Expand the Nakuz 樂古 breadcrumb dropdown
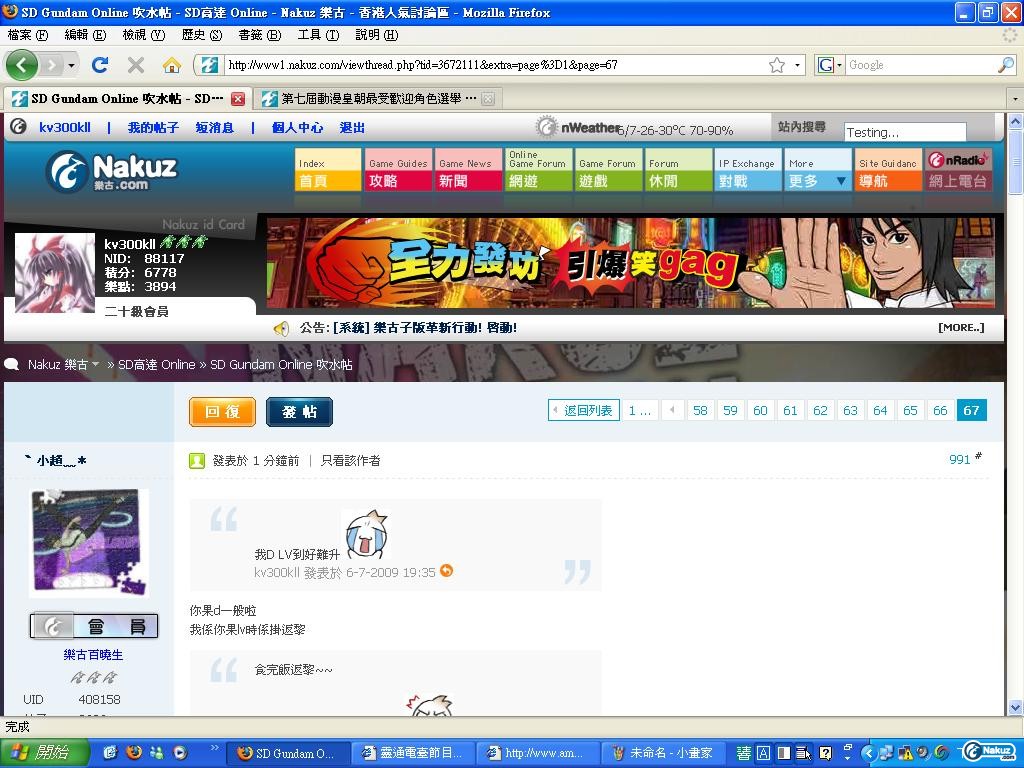This screenshot has height=768, width=1024. tap(96, 364)
